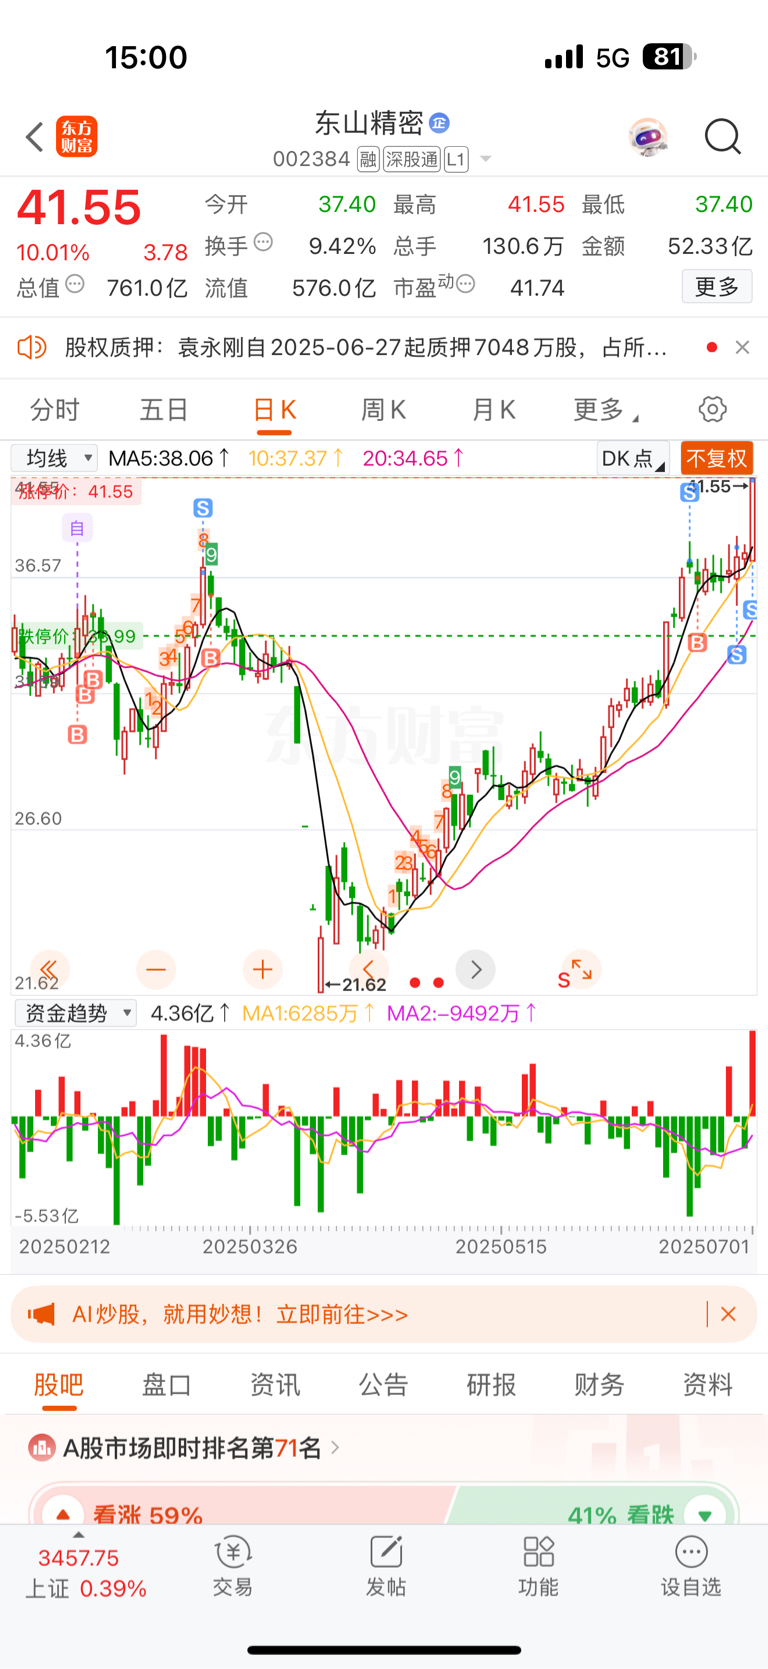Tap the enterprise verified badge next to 东山精密
This screenshot has width=768, height=1669.
439,123
